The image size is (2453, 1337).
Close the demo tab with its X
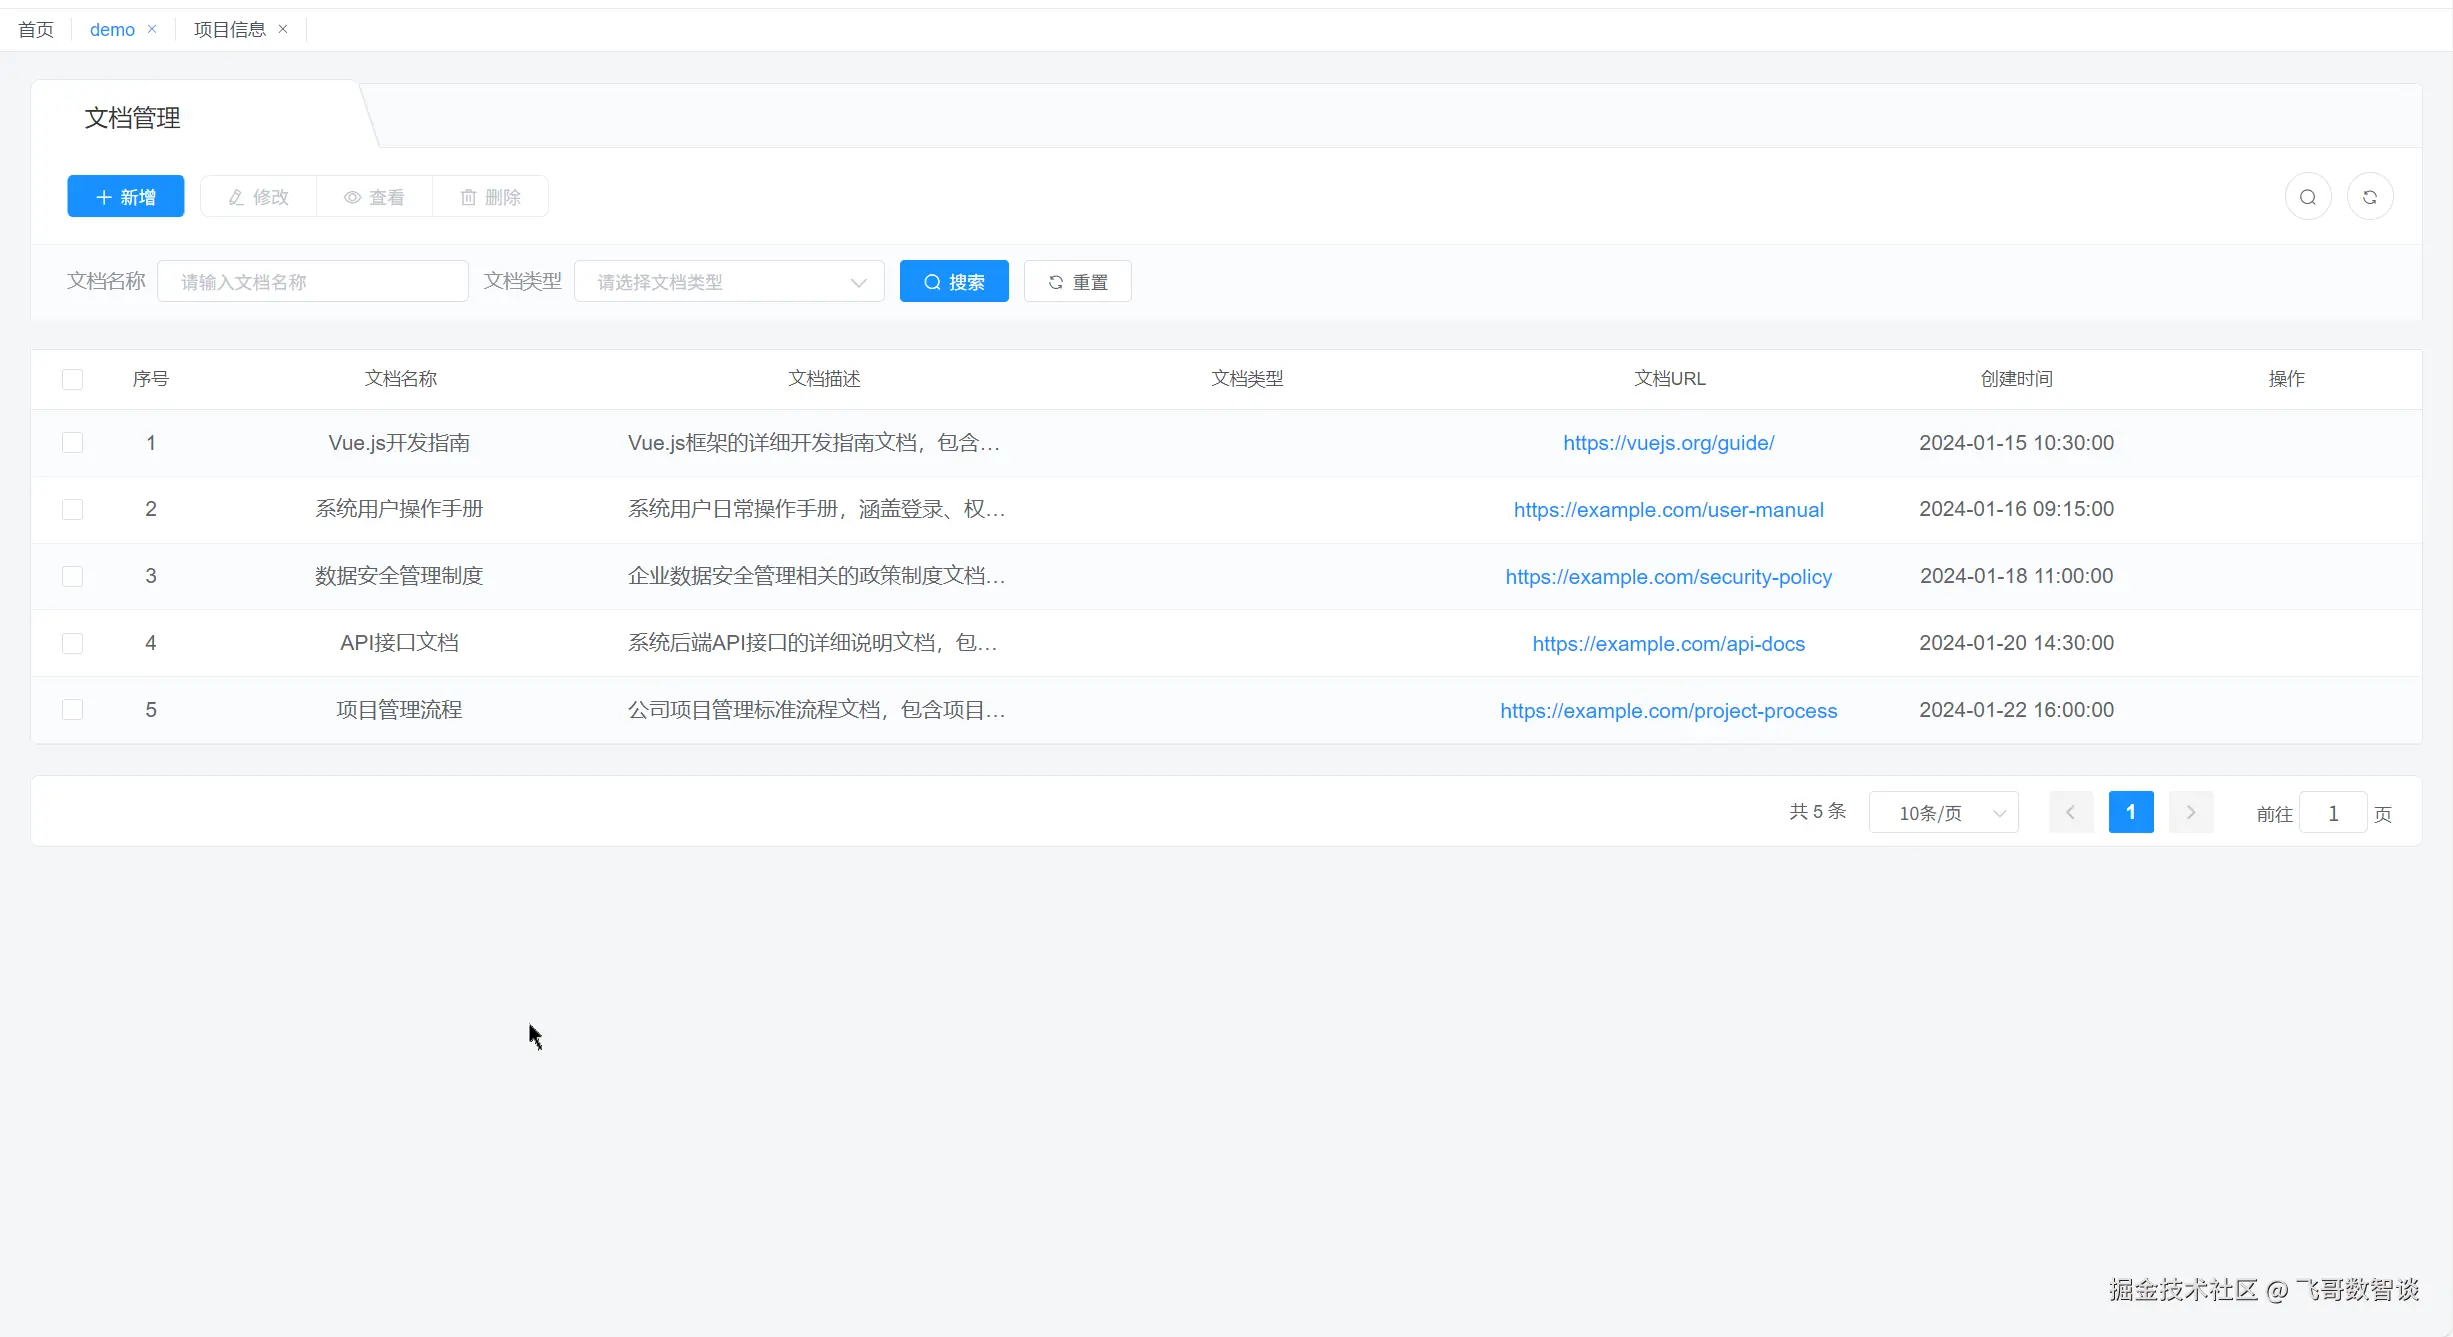pyautogui.click(x=152, y=29)
